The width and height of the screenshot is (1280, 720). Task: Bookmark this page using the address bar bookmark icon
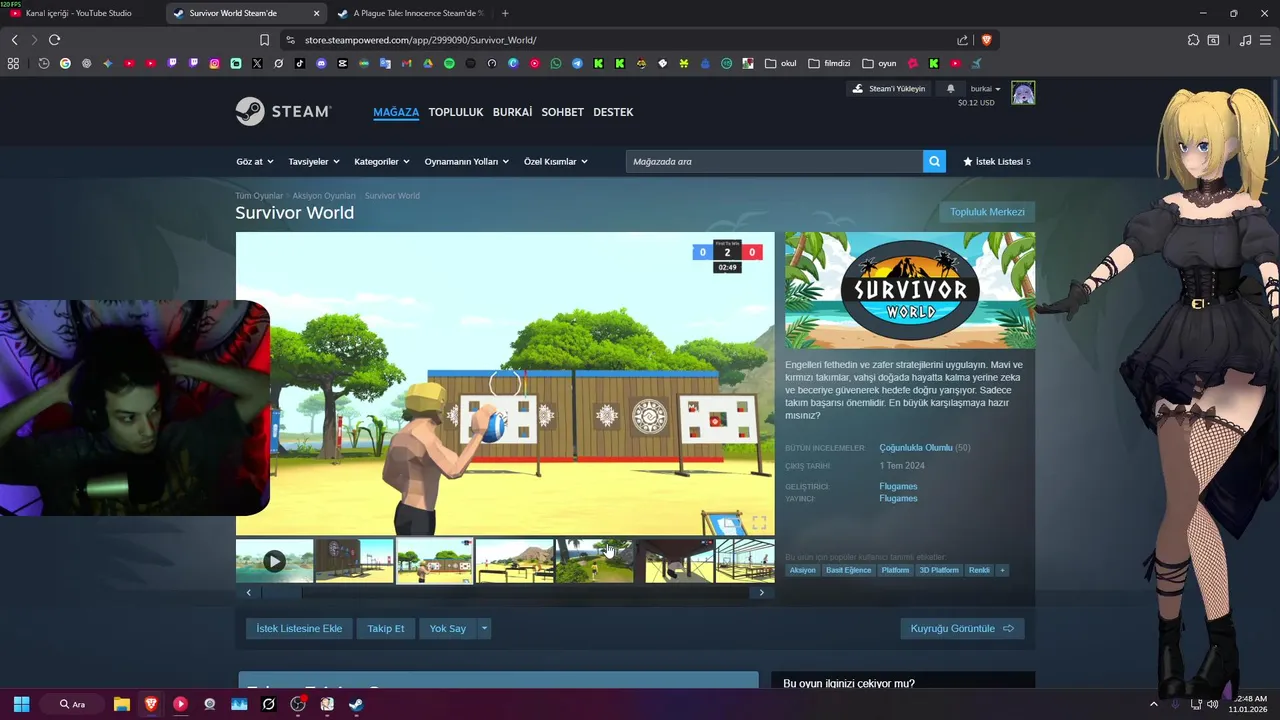click(264, 40)
